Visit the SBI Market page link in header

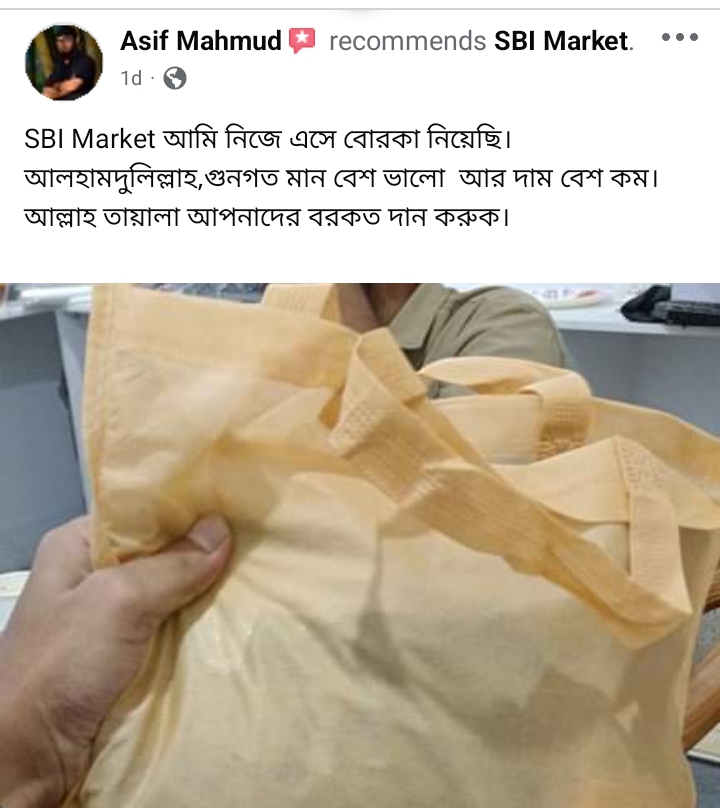click(x=562, y=41)
